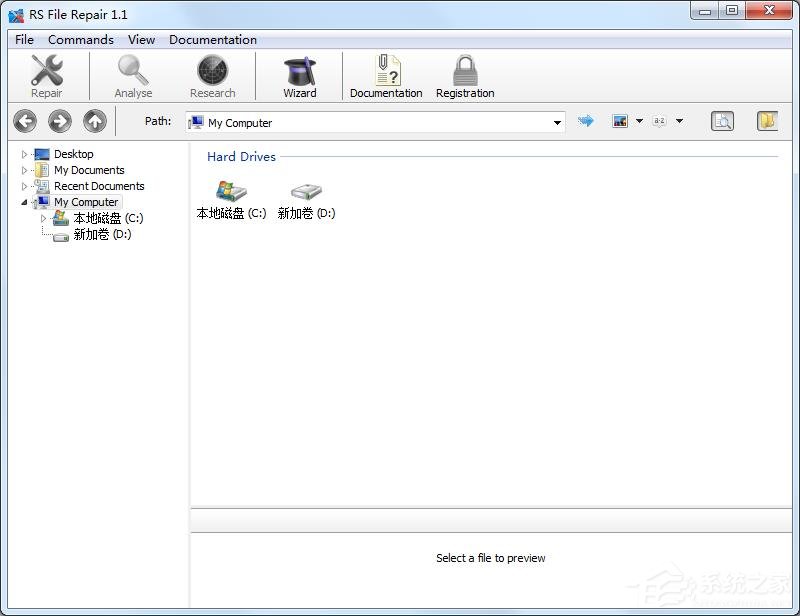Open the File menu

point(24,40)
